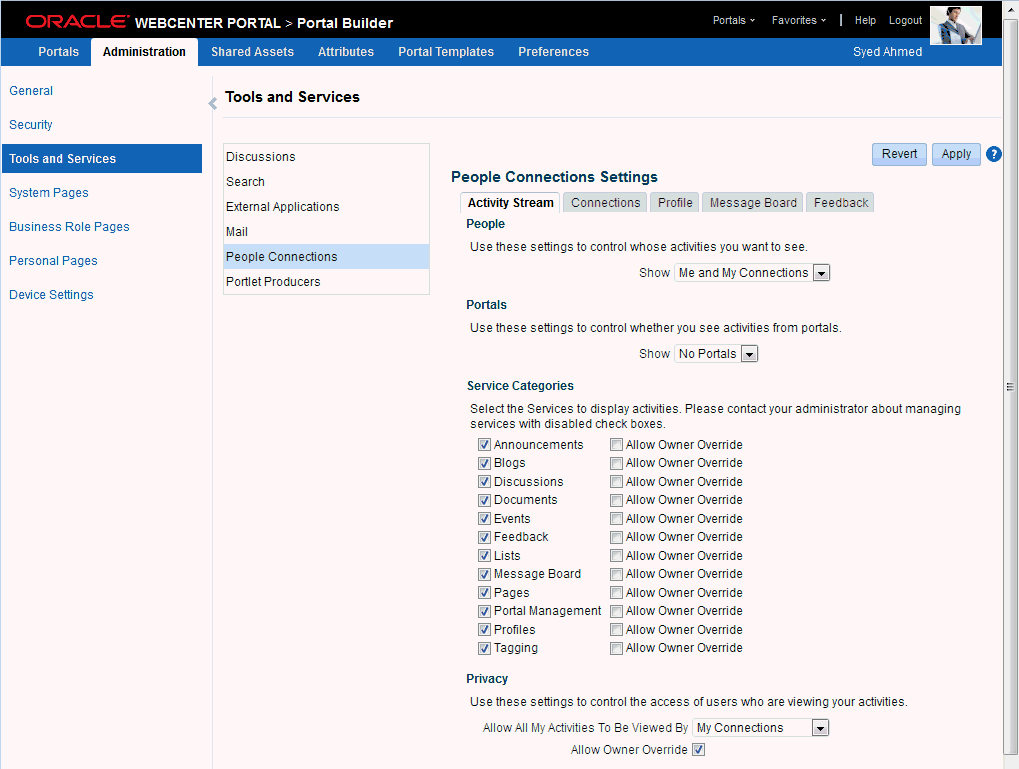This screenshot has width=1019, height=769.
Task: Switch to the Profile tab
Action: coord(675,203)
